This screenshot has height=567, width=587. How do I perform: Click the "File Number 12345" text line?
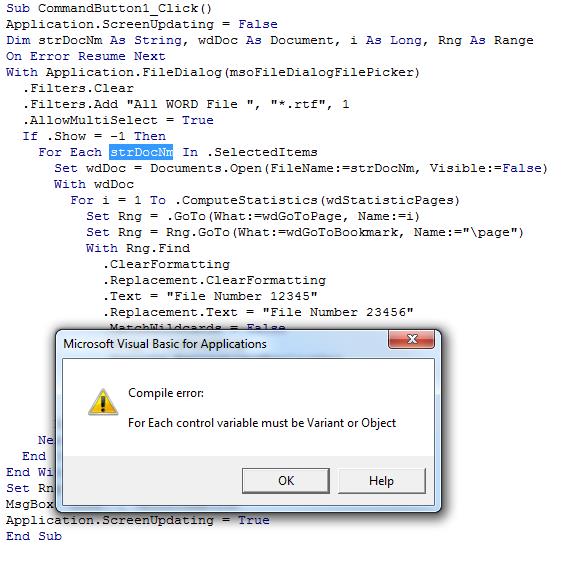[x=210, y=296]
